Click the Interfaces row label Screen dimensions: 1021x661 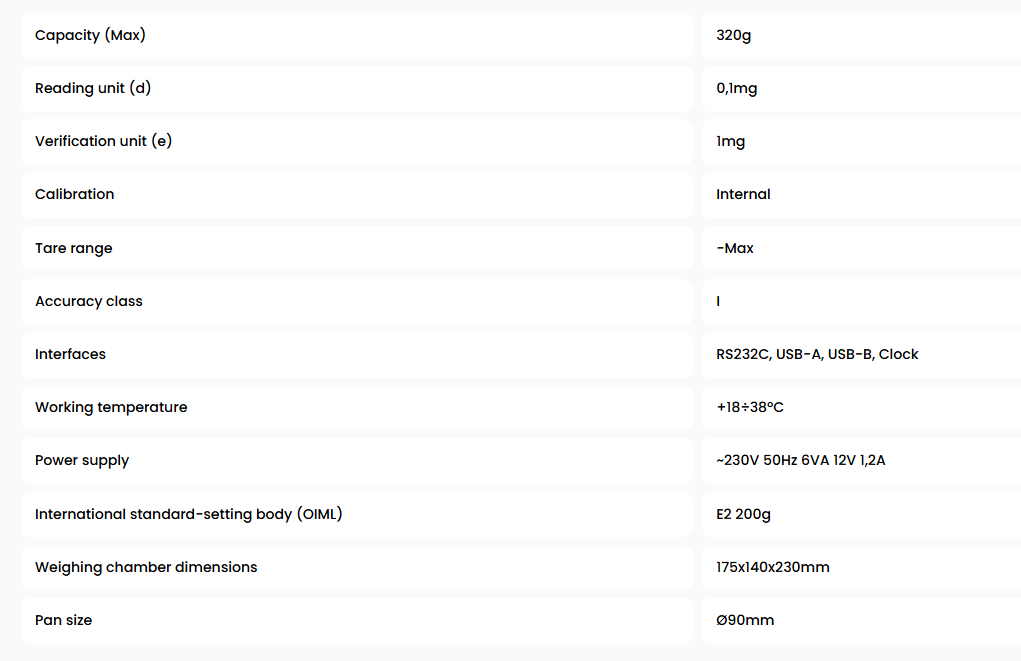pyautogui.click(x=70, y=354)
